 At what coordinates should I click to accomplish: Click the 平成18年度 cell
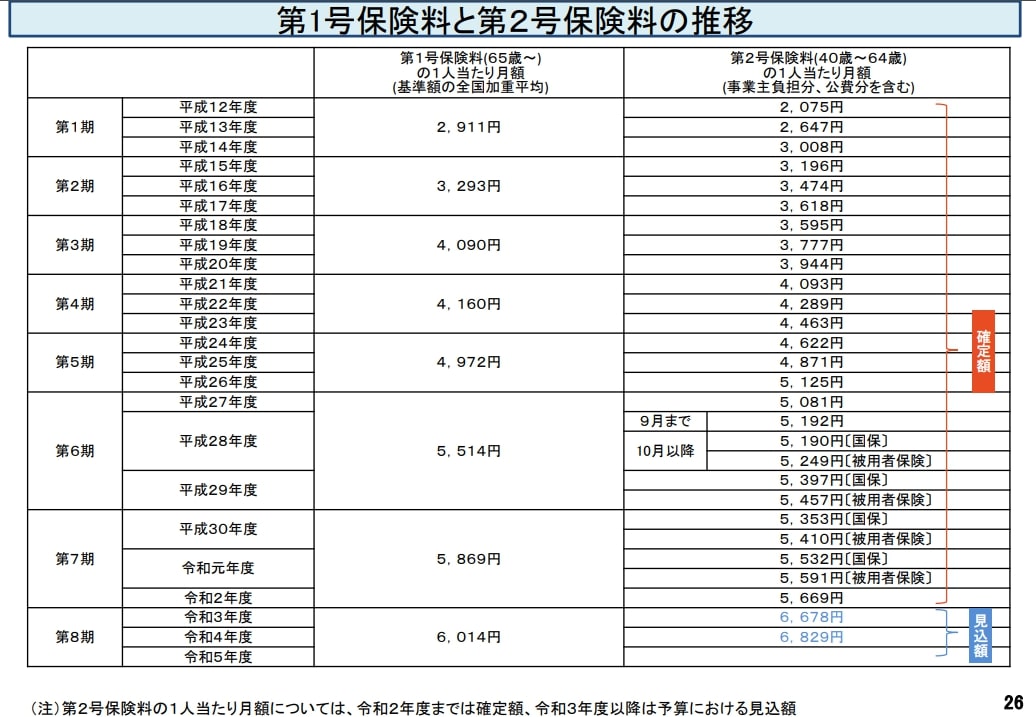[x=218, y=225]
